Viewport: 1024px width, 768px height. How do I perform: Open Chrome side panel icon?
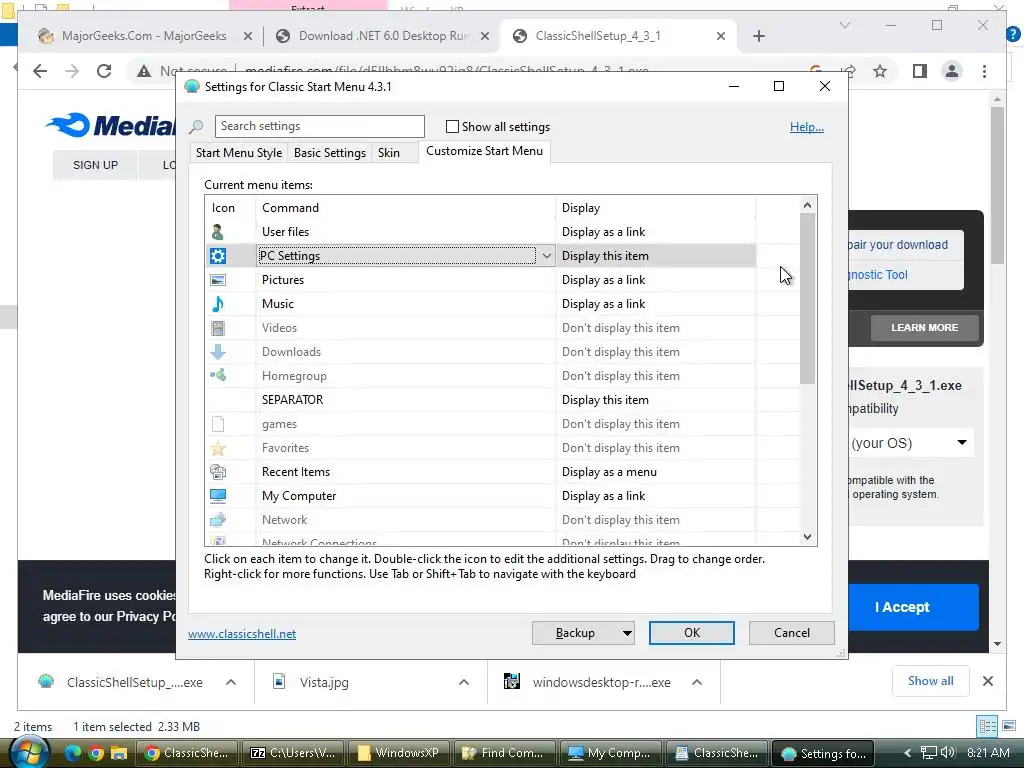coord(920,71)
